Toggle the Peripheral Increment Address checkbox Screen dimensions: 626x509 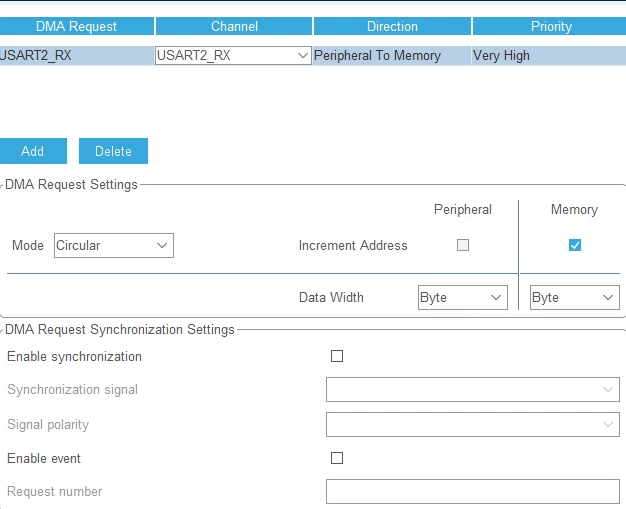coord(463,245)
